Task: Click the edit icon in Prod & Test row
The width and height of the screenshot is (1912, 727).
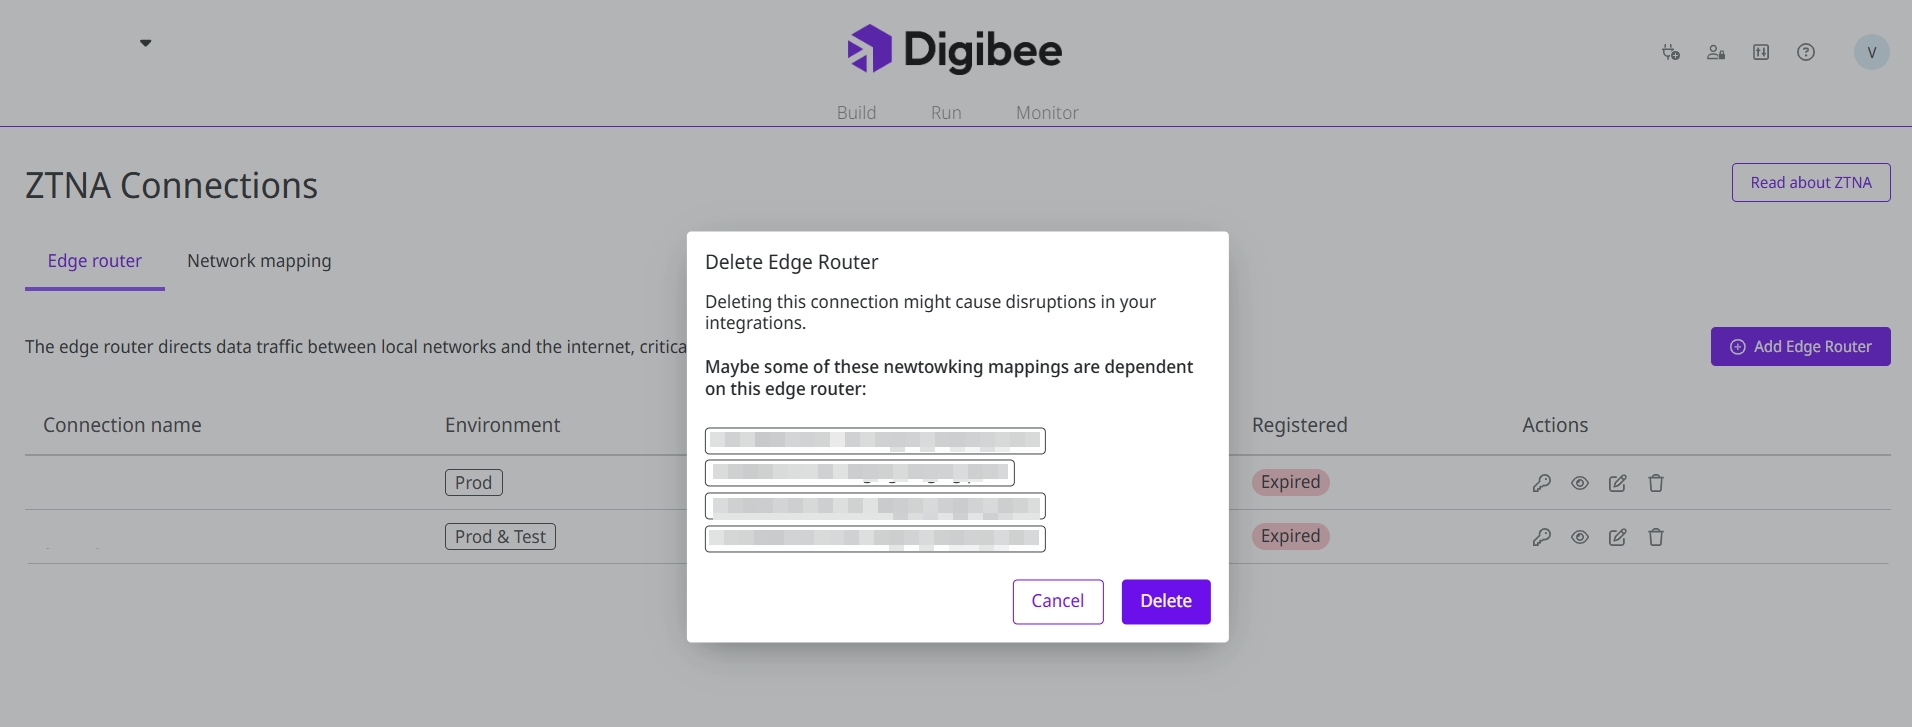Action: tap(1617, 537)
